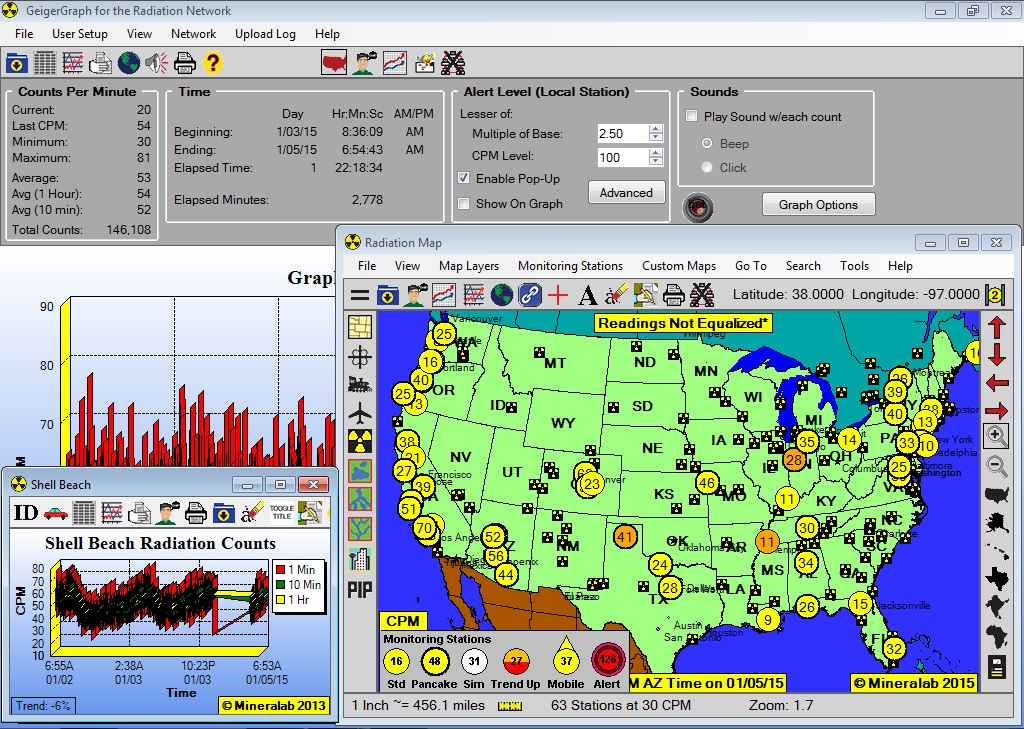Click the red crosshair icon in map toolbar
This screenshot has width=1024, height=729.
tap(558, 295)
